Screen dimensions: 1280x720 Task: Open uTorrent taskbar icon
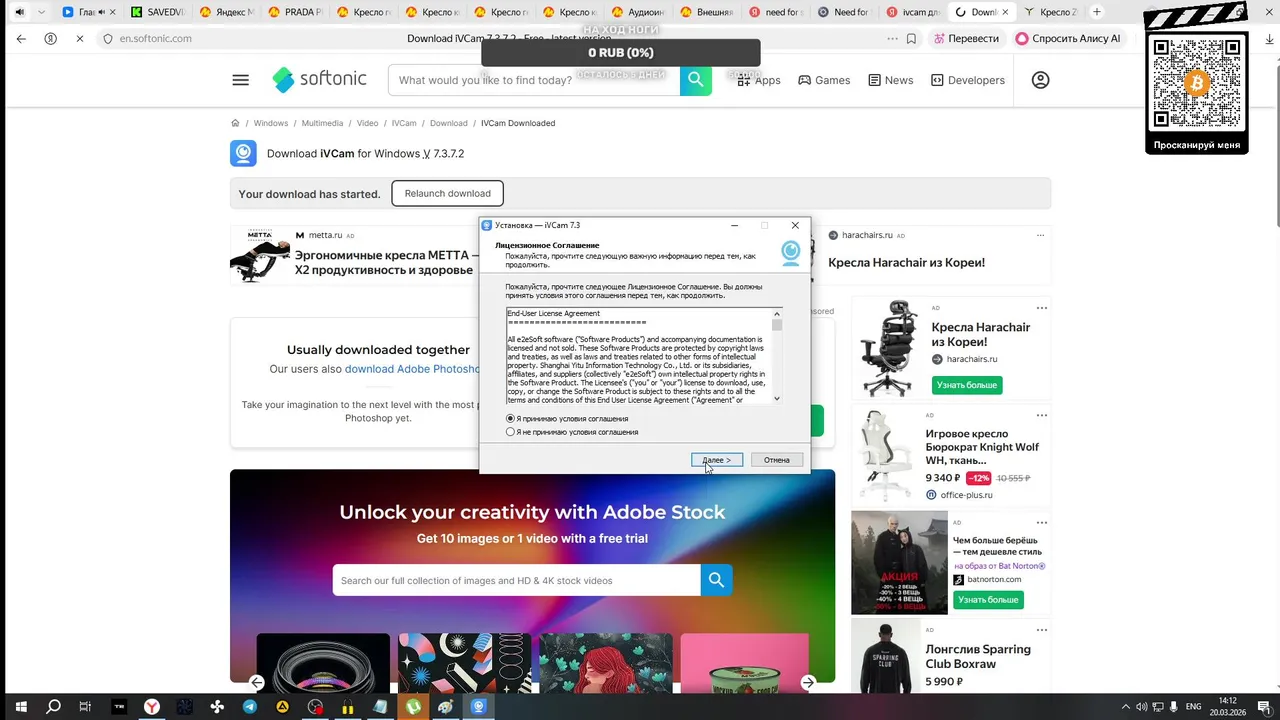(413, 706)
